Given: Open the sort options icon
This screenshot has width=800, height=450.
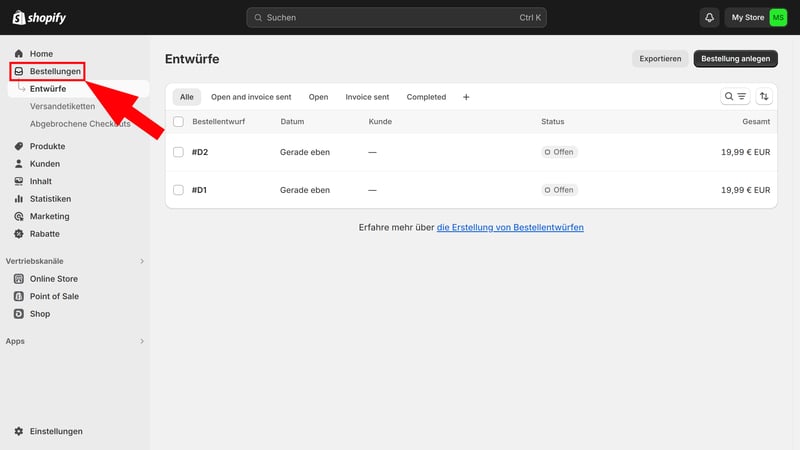Looking at the screenshot, I should point(765,97).
